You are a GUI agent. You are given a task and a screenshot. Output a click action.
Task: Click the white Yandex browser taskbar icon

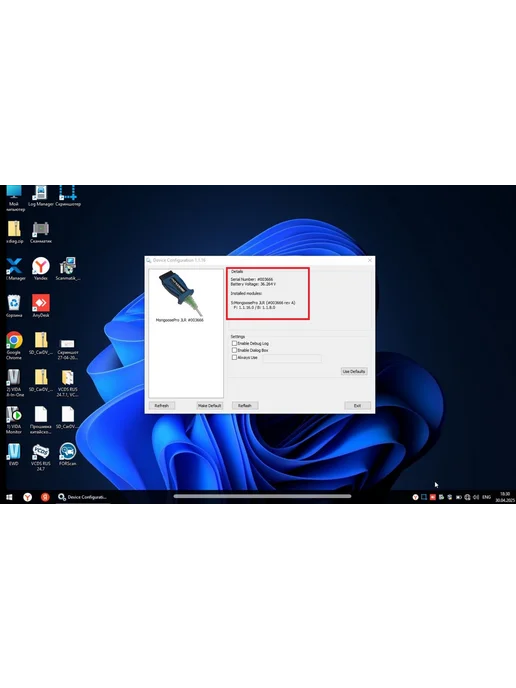[x=27, y=497]
